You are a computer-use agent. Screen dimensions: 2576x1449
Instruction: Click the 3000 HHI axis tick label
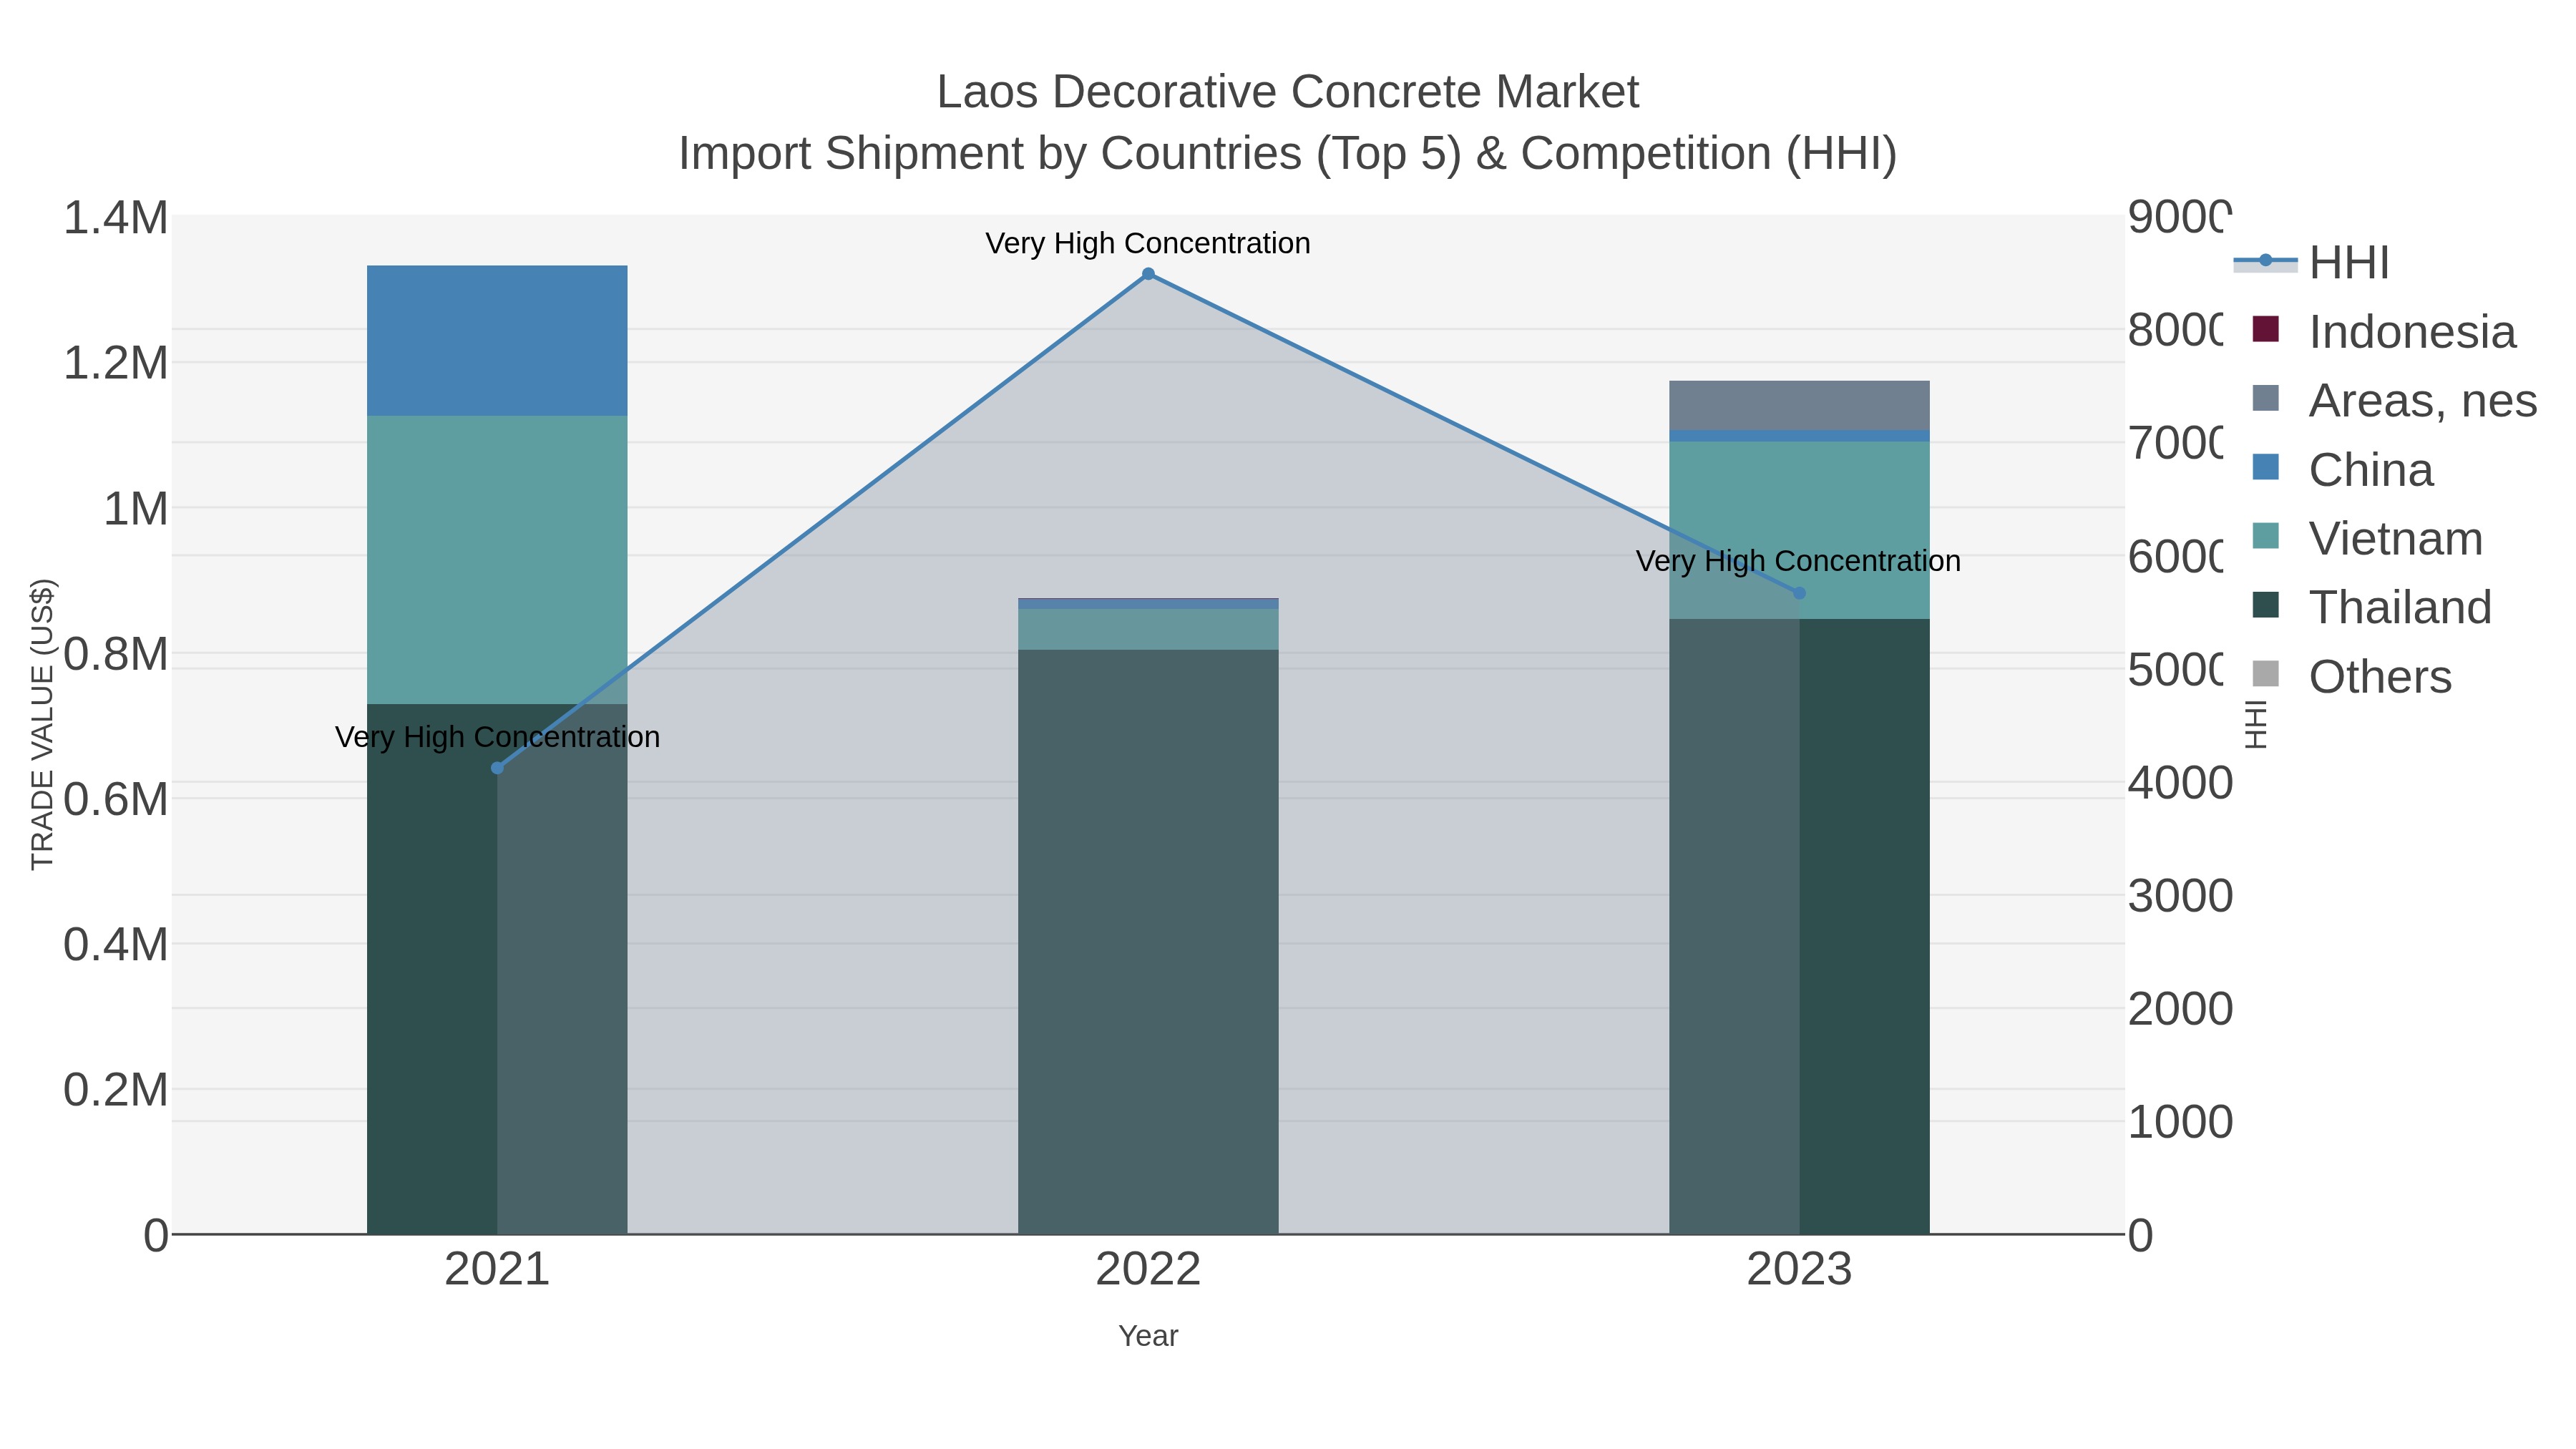[x=2180, y=896]
